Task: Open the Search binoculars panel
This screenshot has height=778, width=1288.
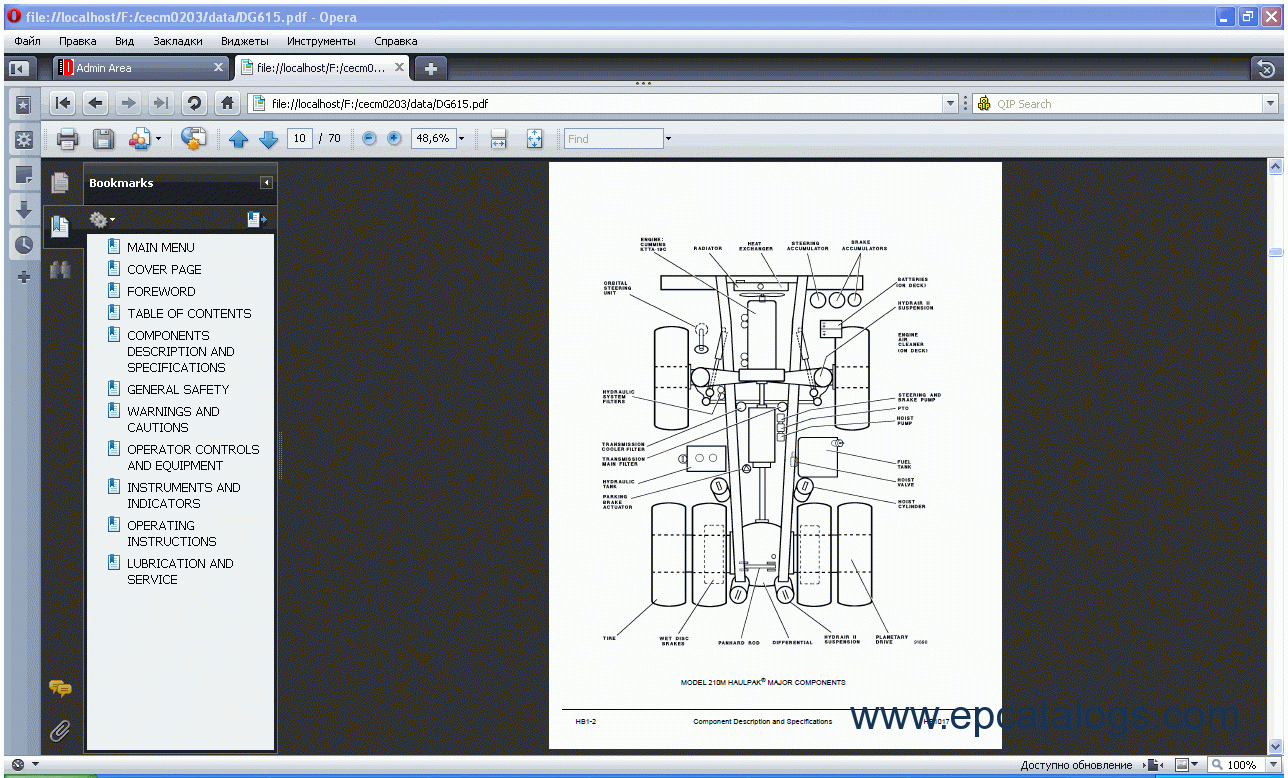Action: pyautogui.click(x=60, y=269)
